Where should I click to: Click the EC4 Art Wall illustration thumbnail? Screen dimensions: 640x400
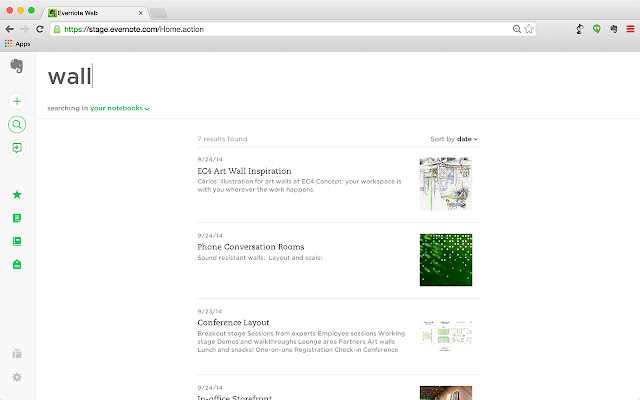click(x=446, y=184)
